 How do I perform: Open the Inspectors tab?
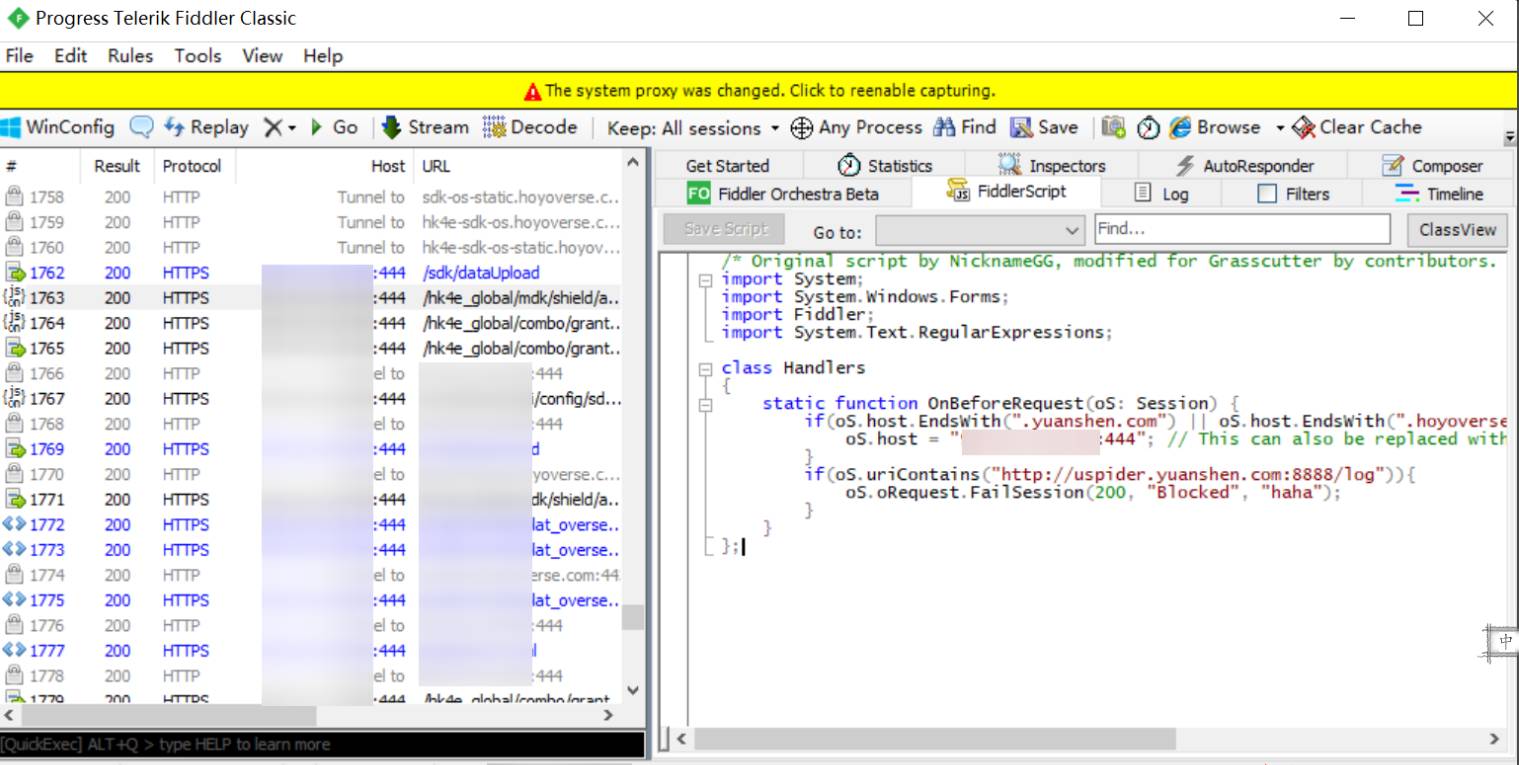[1052, 166]
